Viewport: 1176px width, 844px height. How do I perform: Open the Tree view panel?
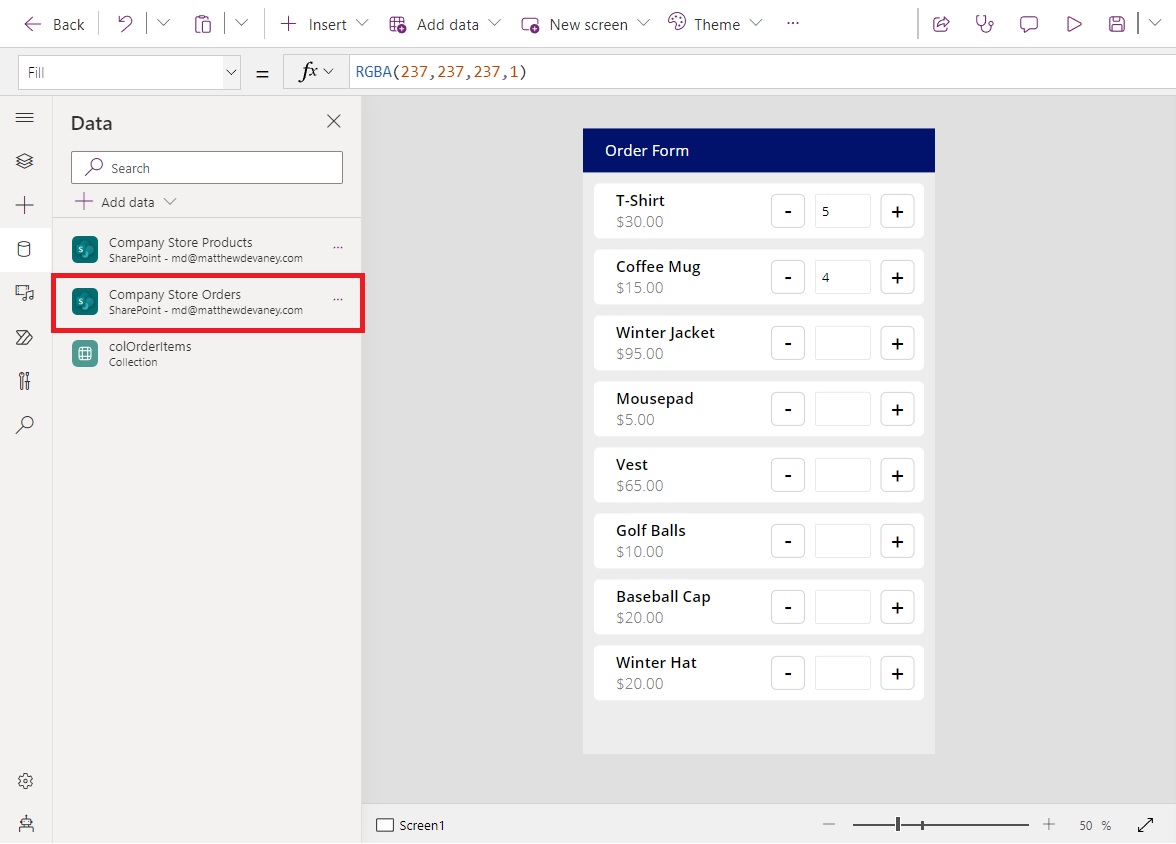(x=25, y=160)
